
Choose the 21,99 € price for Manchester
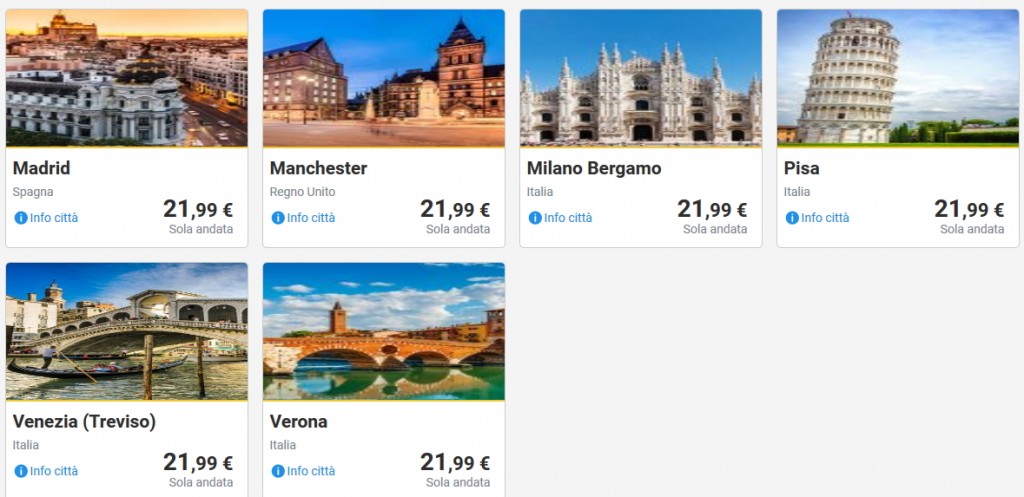click(x=455, y=209)
